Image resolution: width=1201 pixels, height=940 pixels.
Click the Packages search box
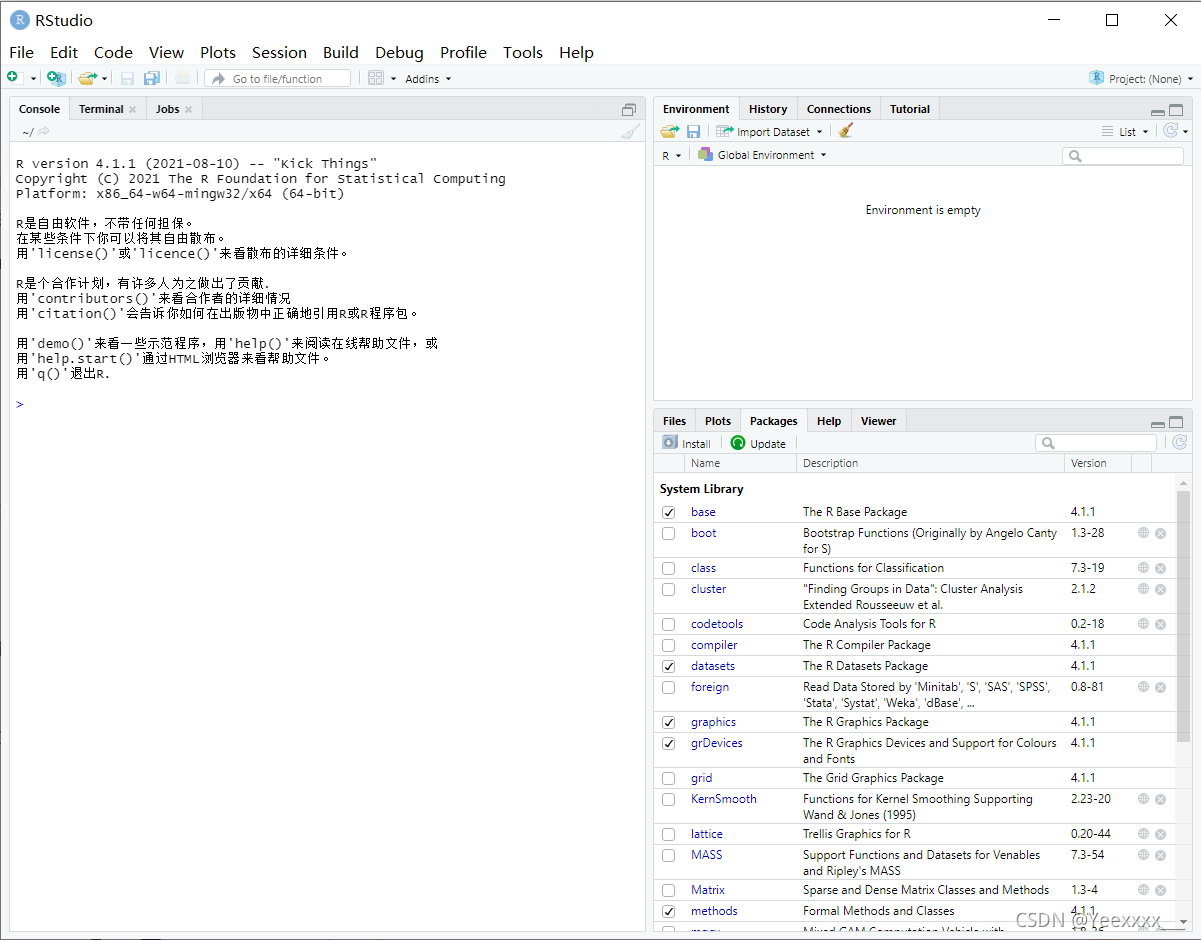coord(1096,443)
